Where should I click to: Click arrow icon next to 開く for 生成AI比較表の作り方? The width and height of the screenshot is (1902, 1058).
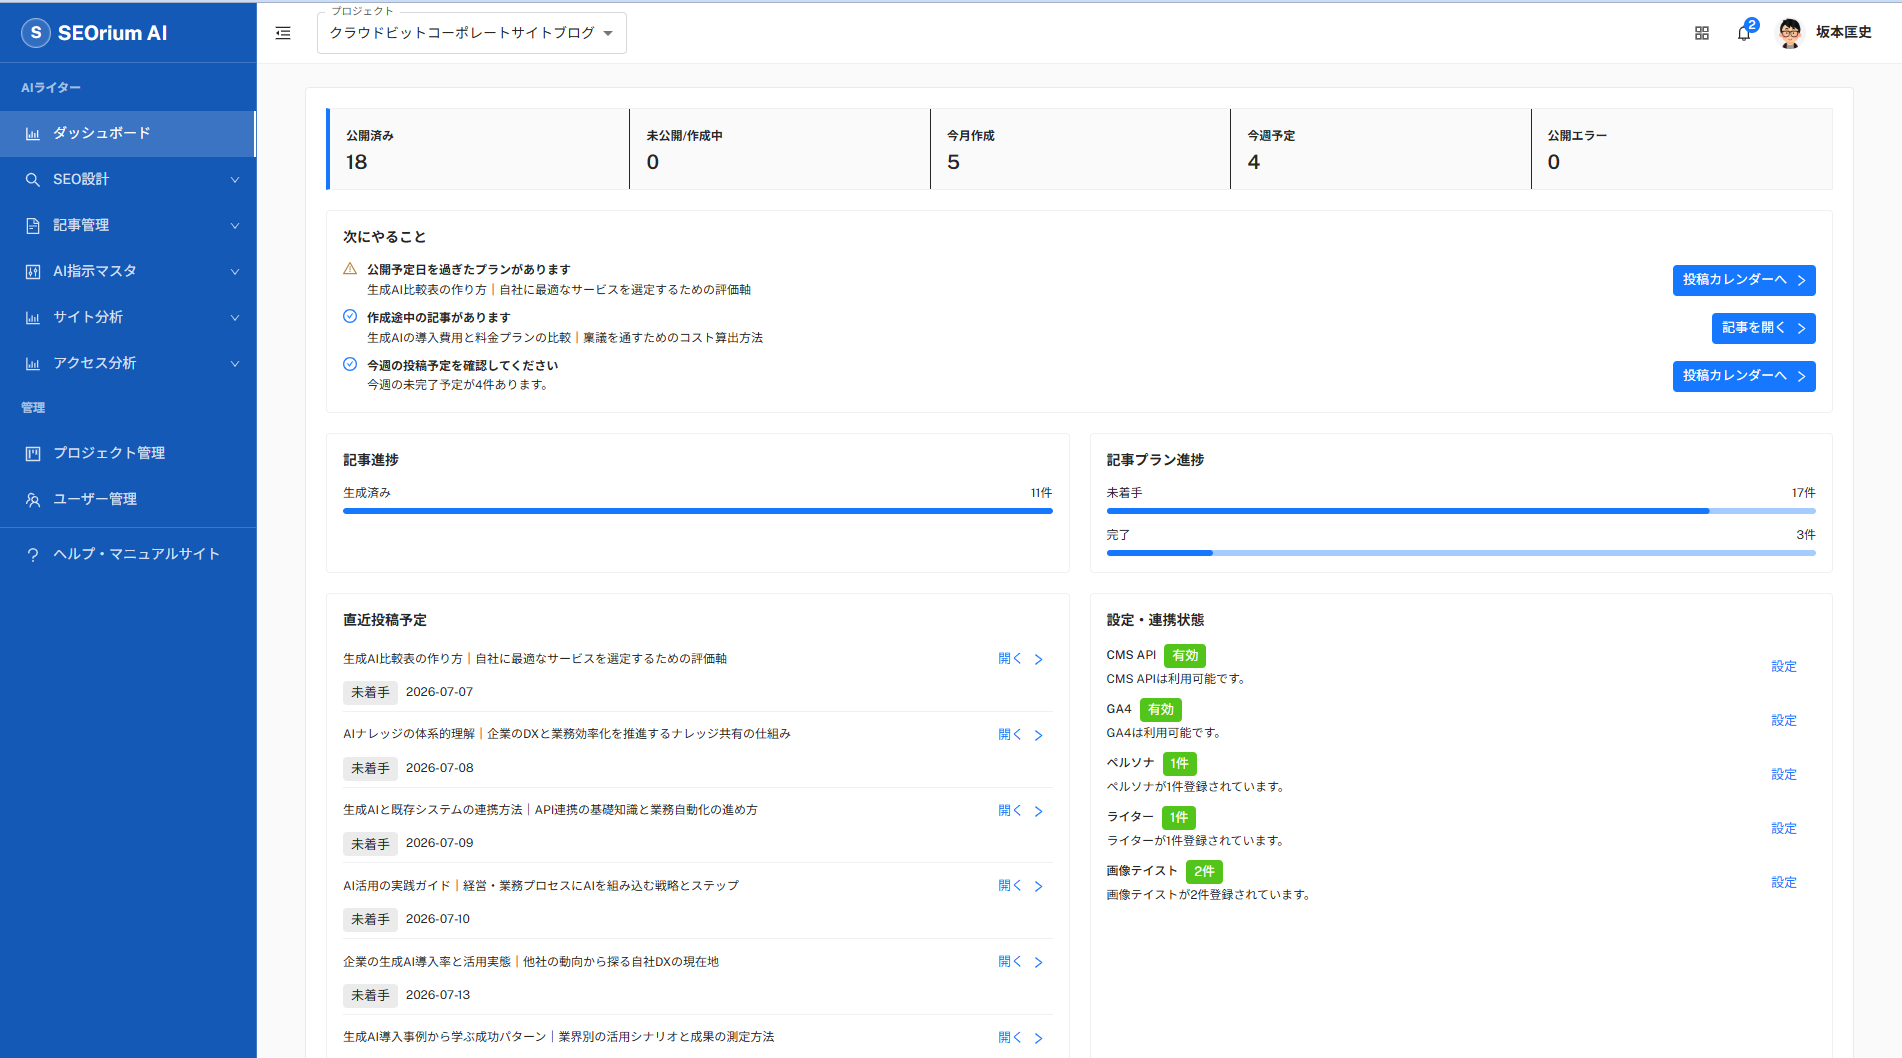point(1038,659)
